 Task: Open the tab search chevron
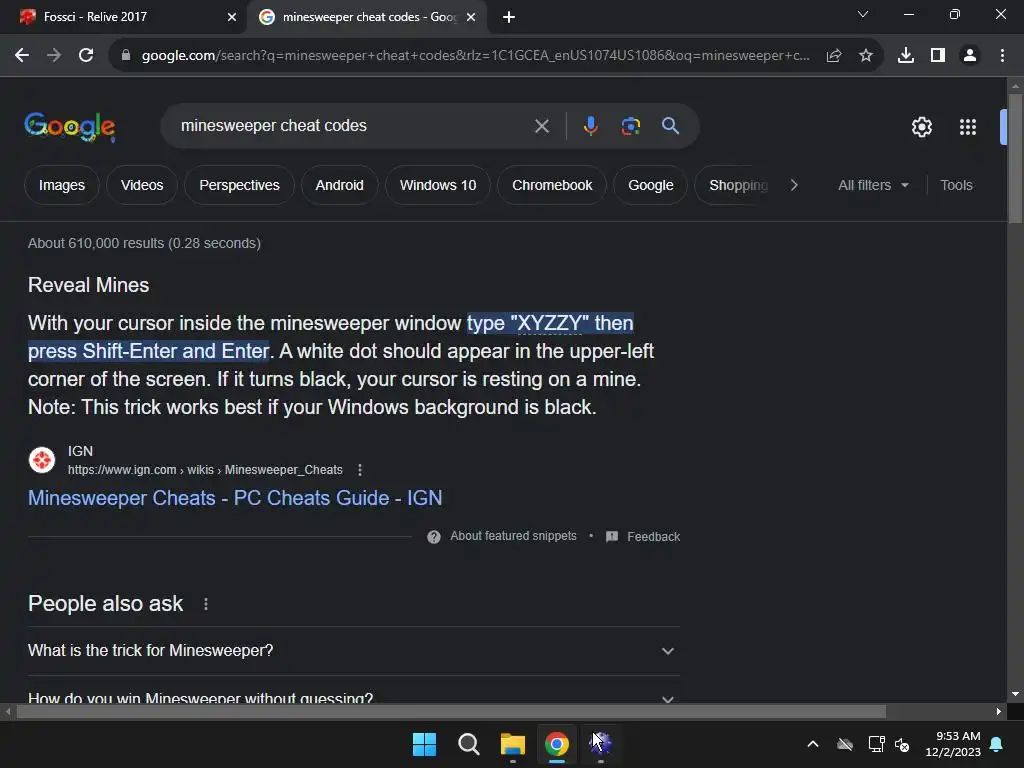(863, 14)
